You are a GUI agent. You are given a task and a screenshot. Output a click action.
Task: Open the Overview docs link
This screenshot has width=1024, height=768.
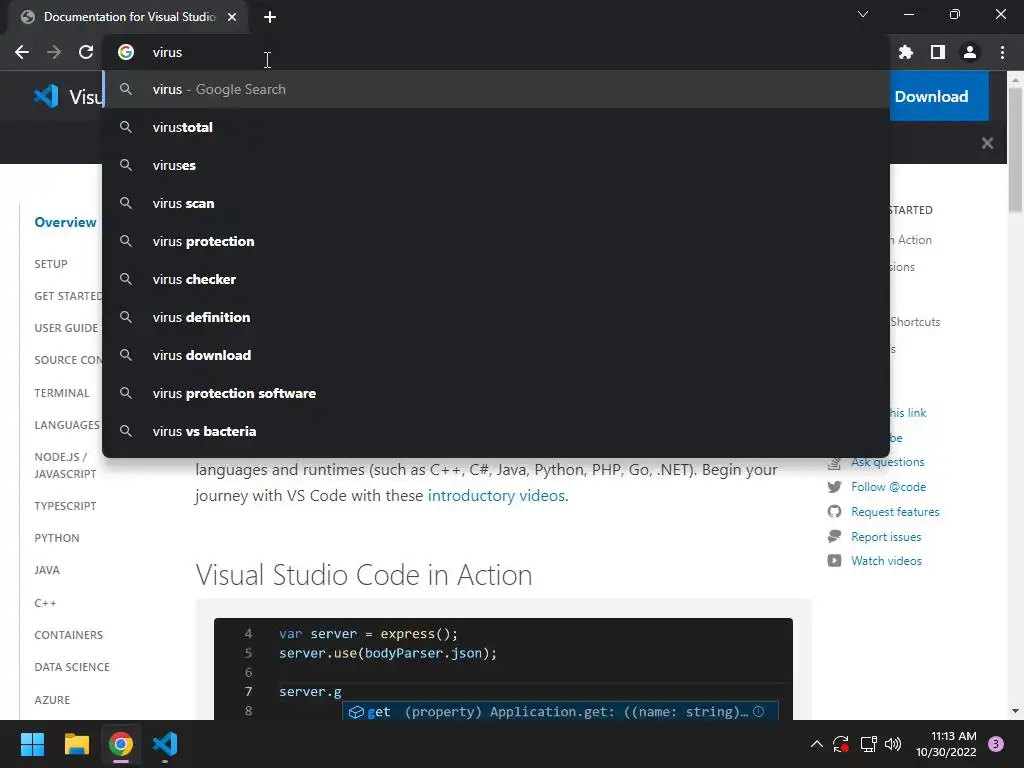(x=65, y=222)
